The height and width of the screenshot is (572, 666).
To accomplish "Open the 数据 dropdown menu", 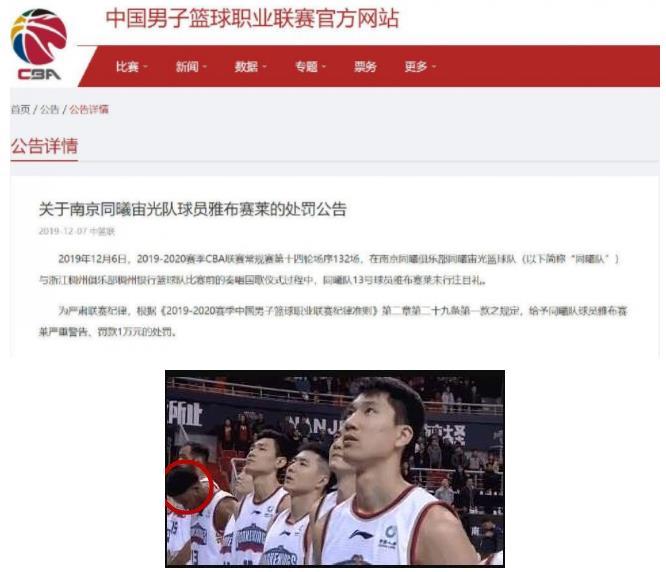I will (x=251, y=67).
